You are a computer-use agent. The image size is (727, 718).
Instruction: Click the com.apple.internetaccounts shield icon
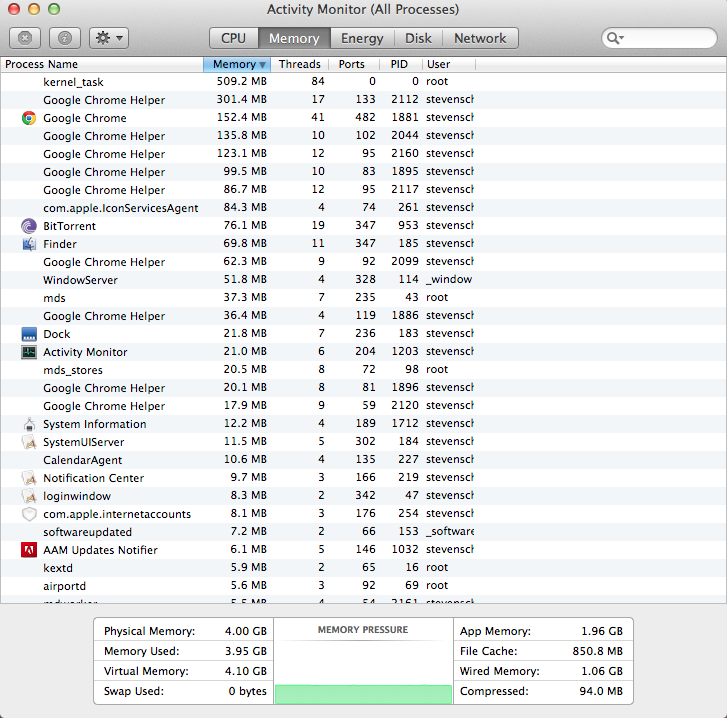click(29, 514)
